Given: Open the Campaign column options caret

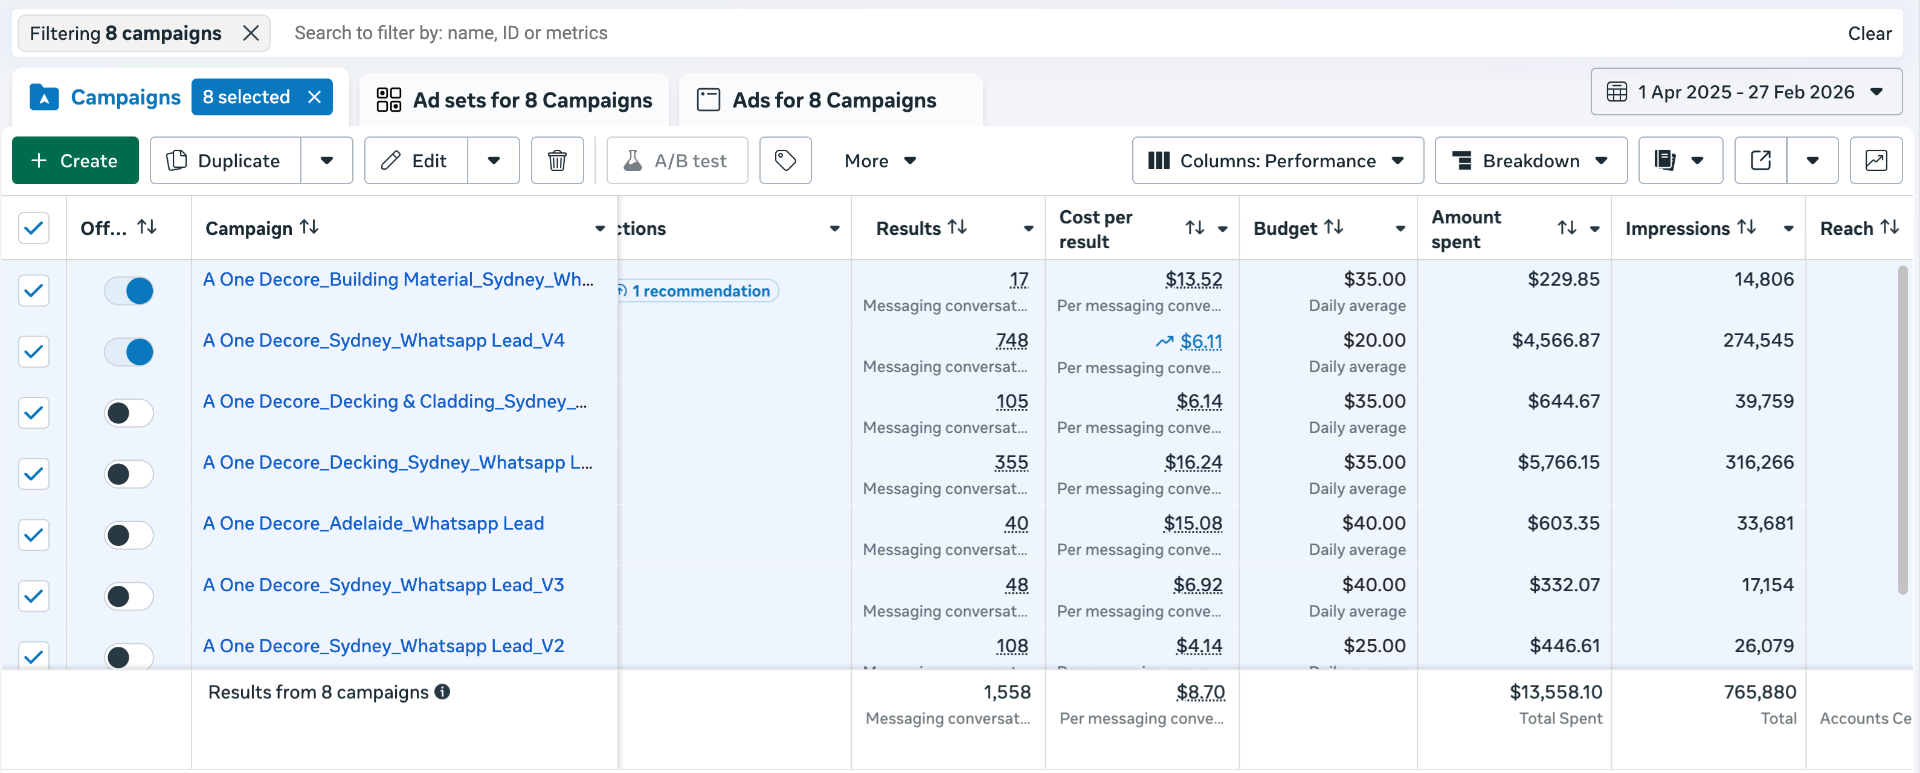Looking at the screenshot, I should [x=600, y=229].
